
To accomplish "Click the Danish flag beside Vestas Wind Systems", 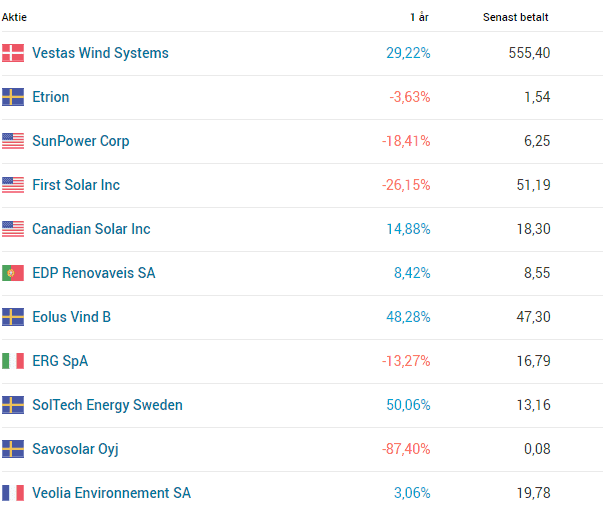I will click(13, 53).
